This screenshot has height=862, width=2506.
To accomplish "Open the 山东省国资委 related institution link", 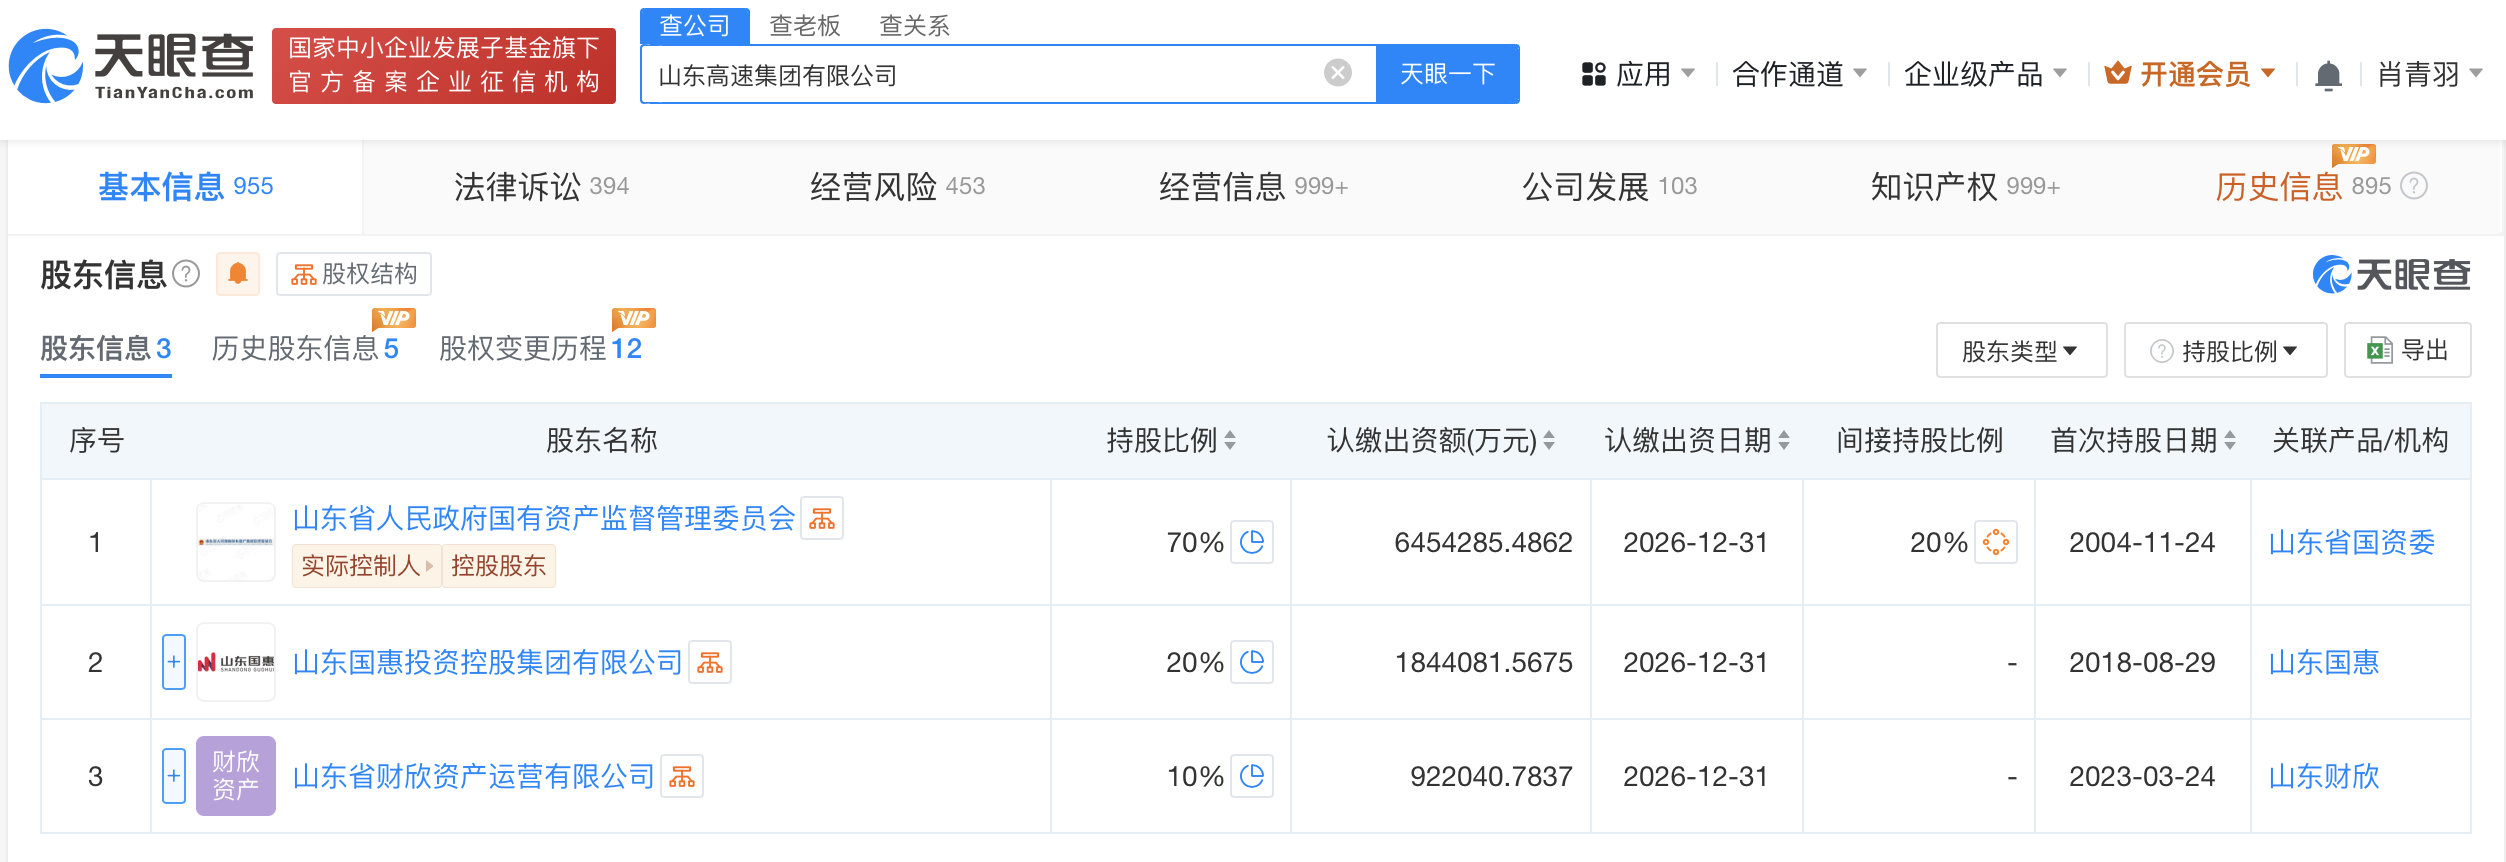I will 2351,543.
